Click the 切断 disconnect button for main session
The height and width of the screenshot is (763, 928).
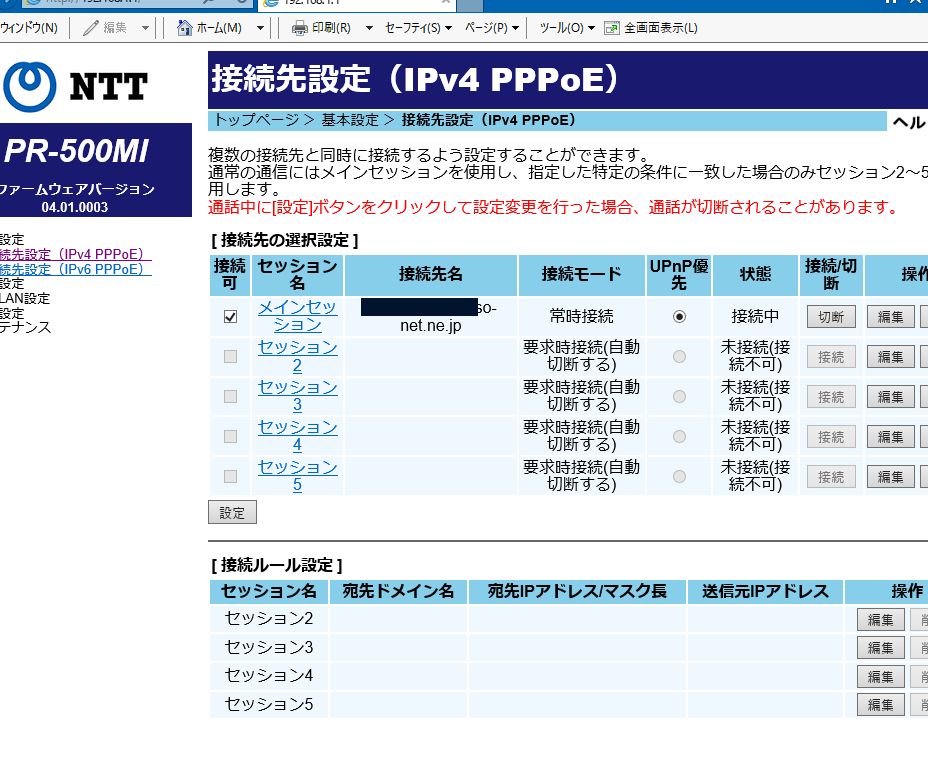(831, 317)
